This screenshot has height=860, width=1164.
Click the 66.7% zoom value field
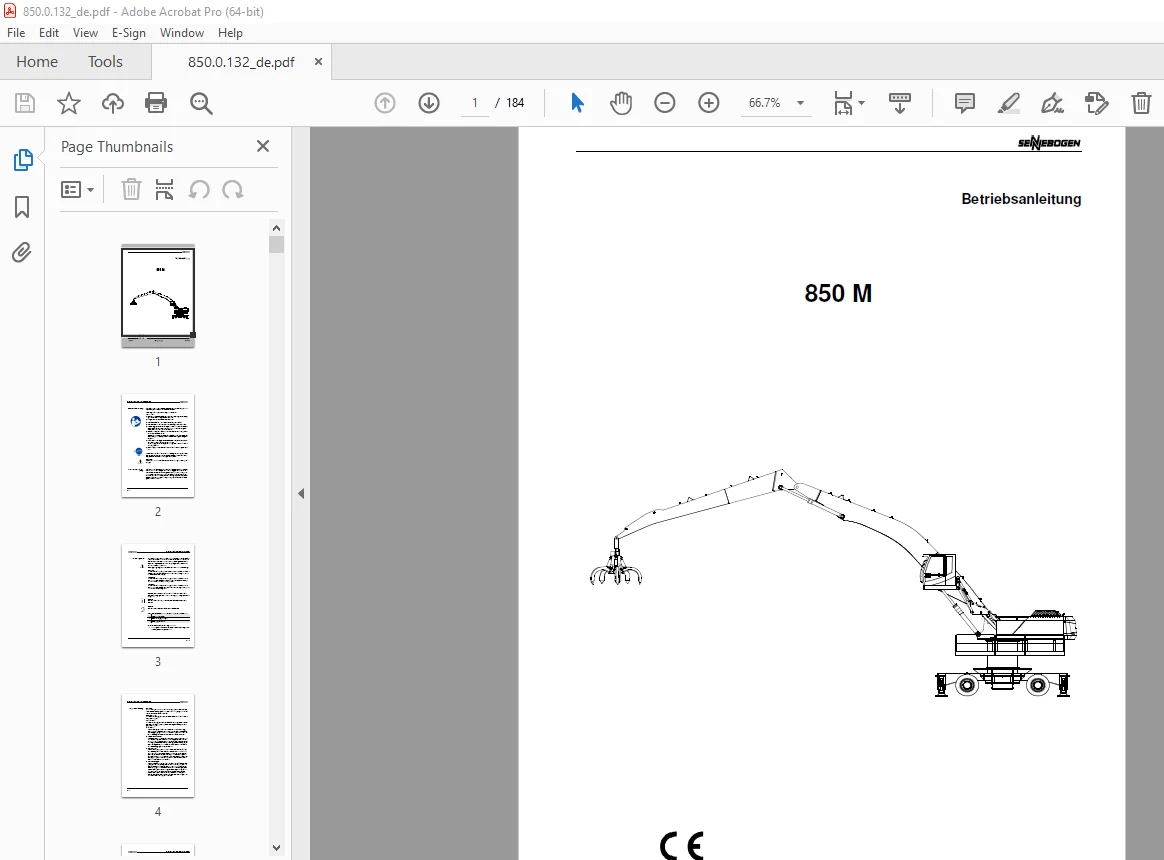[x=765, y=103]
